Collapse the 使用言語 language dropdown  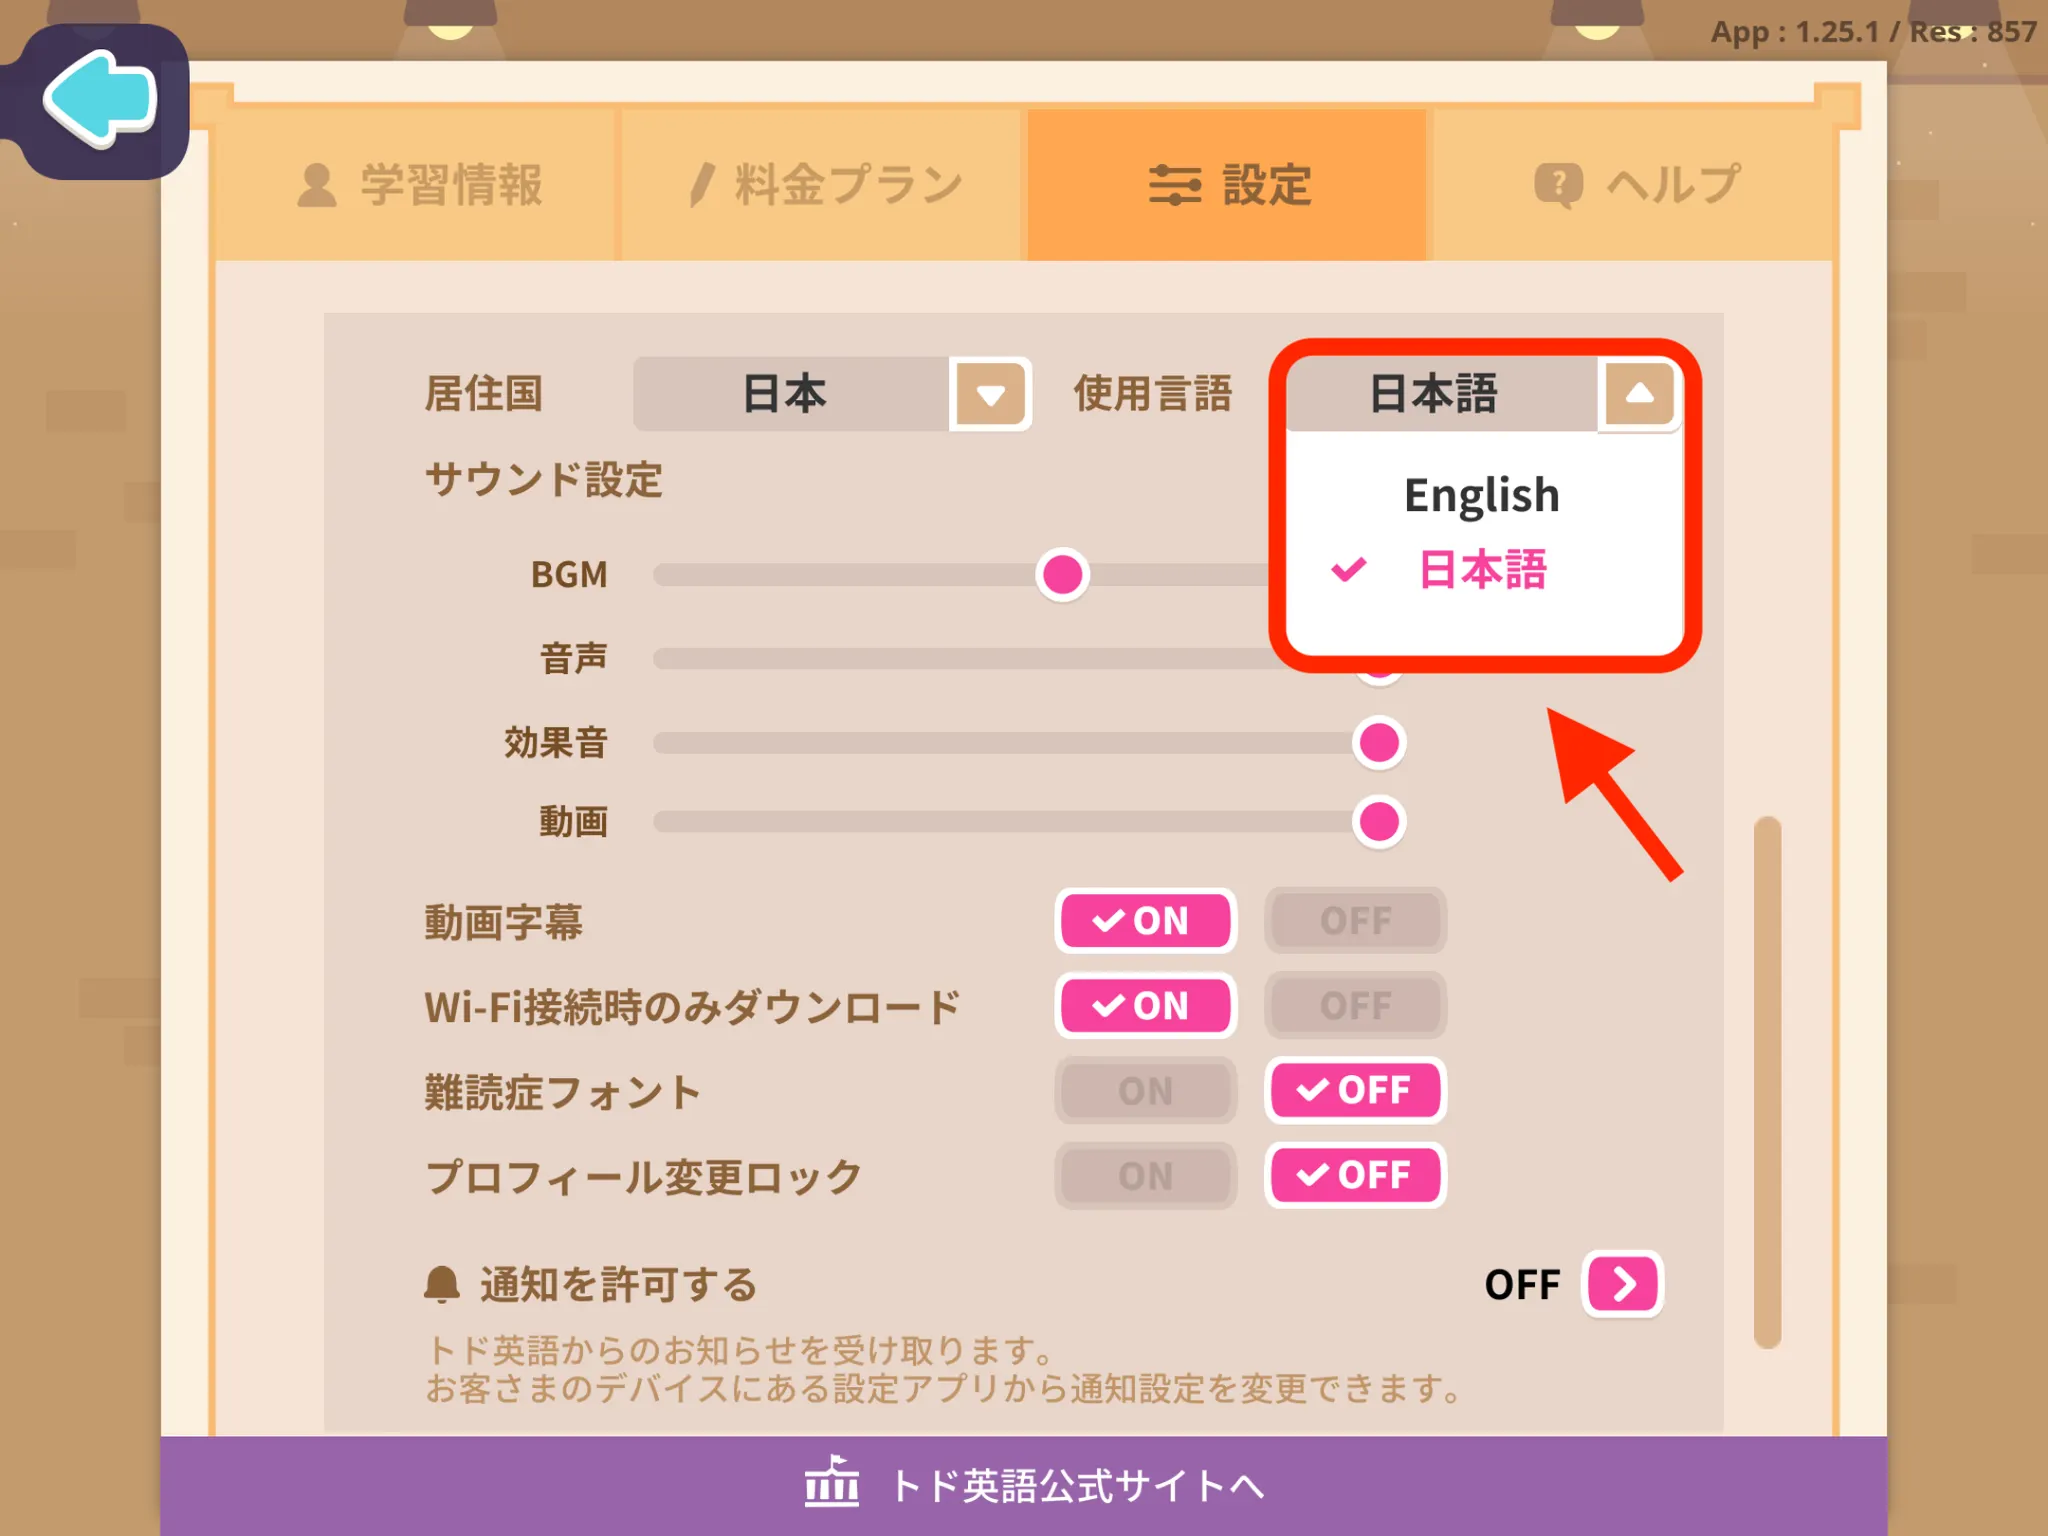point(1638,394)
